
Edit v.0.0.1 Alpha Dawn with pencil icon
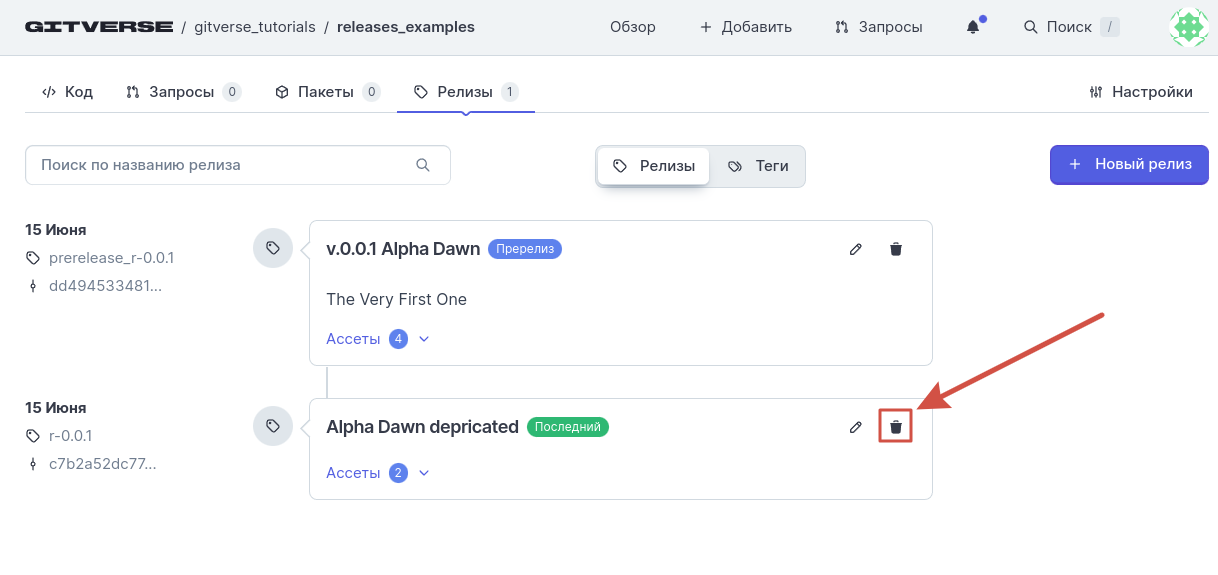point(856,249)
